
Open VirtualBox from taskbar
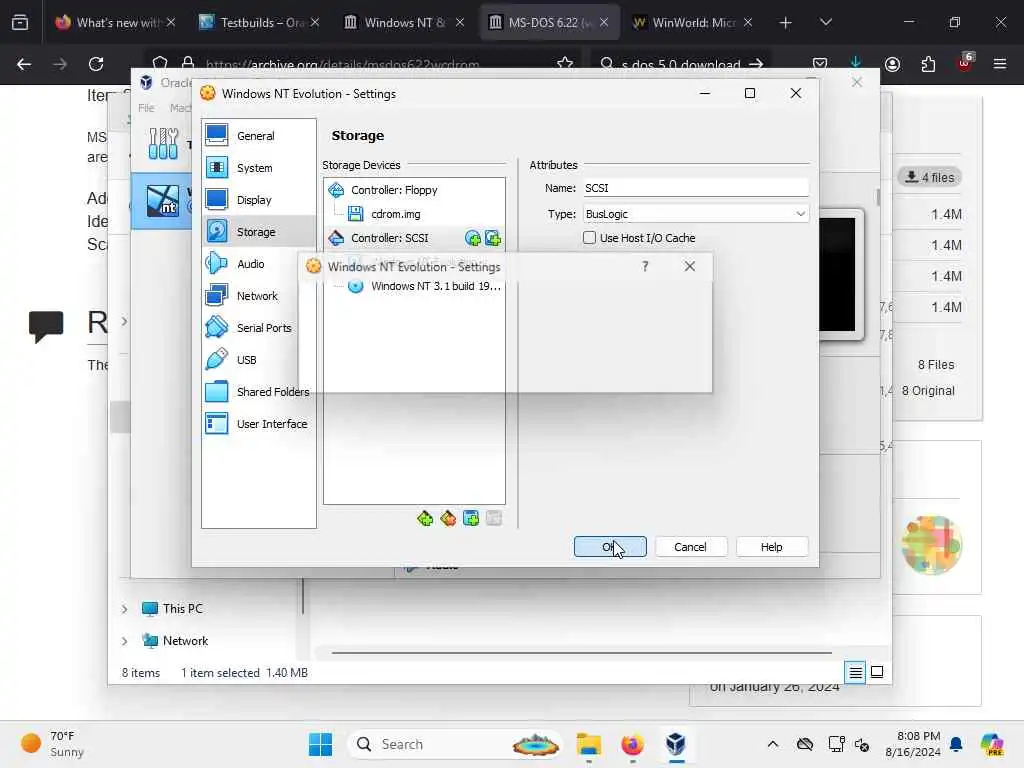(x=676, y=744)
